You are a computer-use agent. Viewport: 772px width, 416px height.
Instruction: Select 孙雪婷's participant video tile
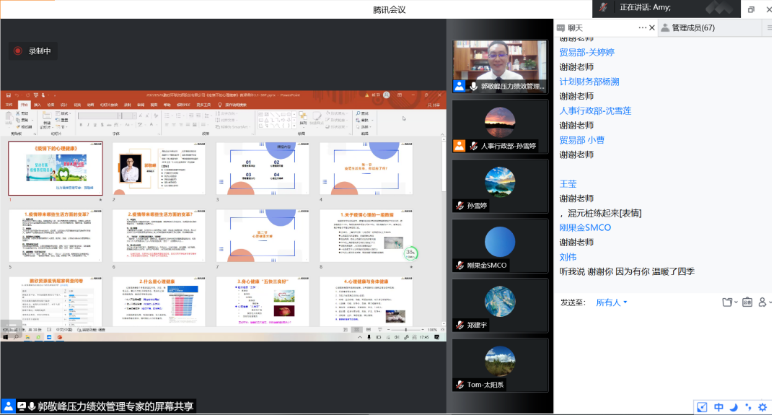click(x=499, y=187)
